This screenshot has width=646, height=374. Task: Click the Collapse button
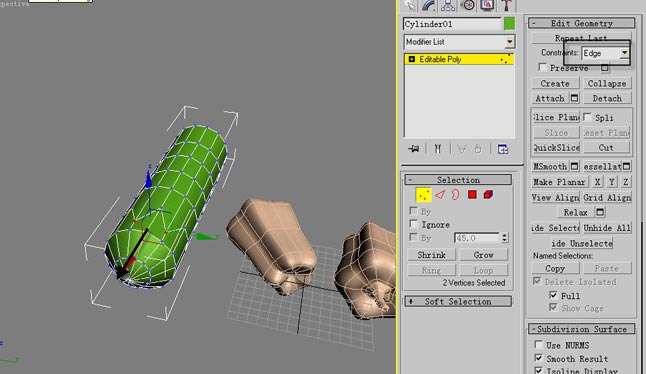tap(607, 83)
